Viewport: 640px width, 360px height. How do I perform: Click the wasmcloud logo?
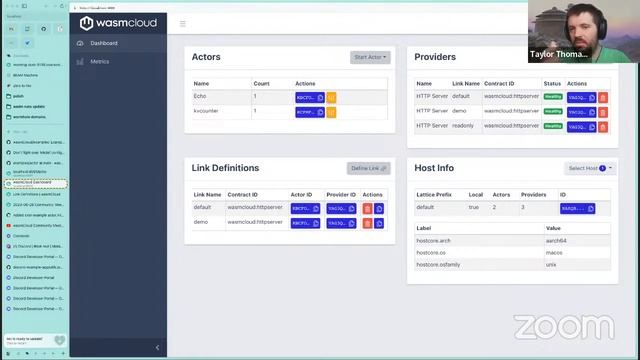118,23
